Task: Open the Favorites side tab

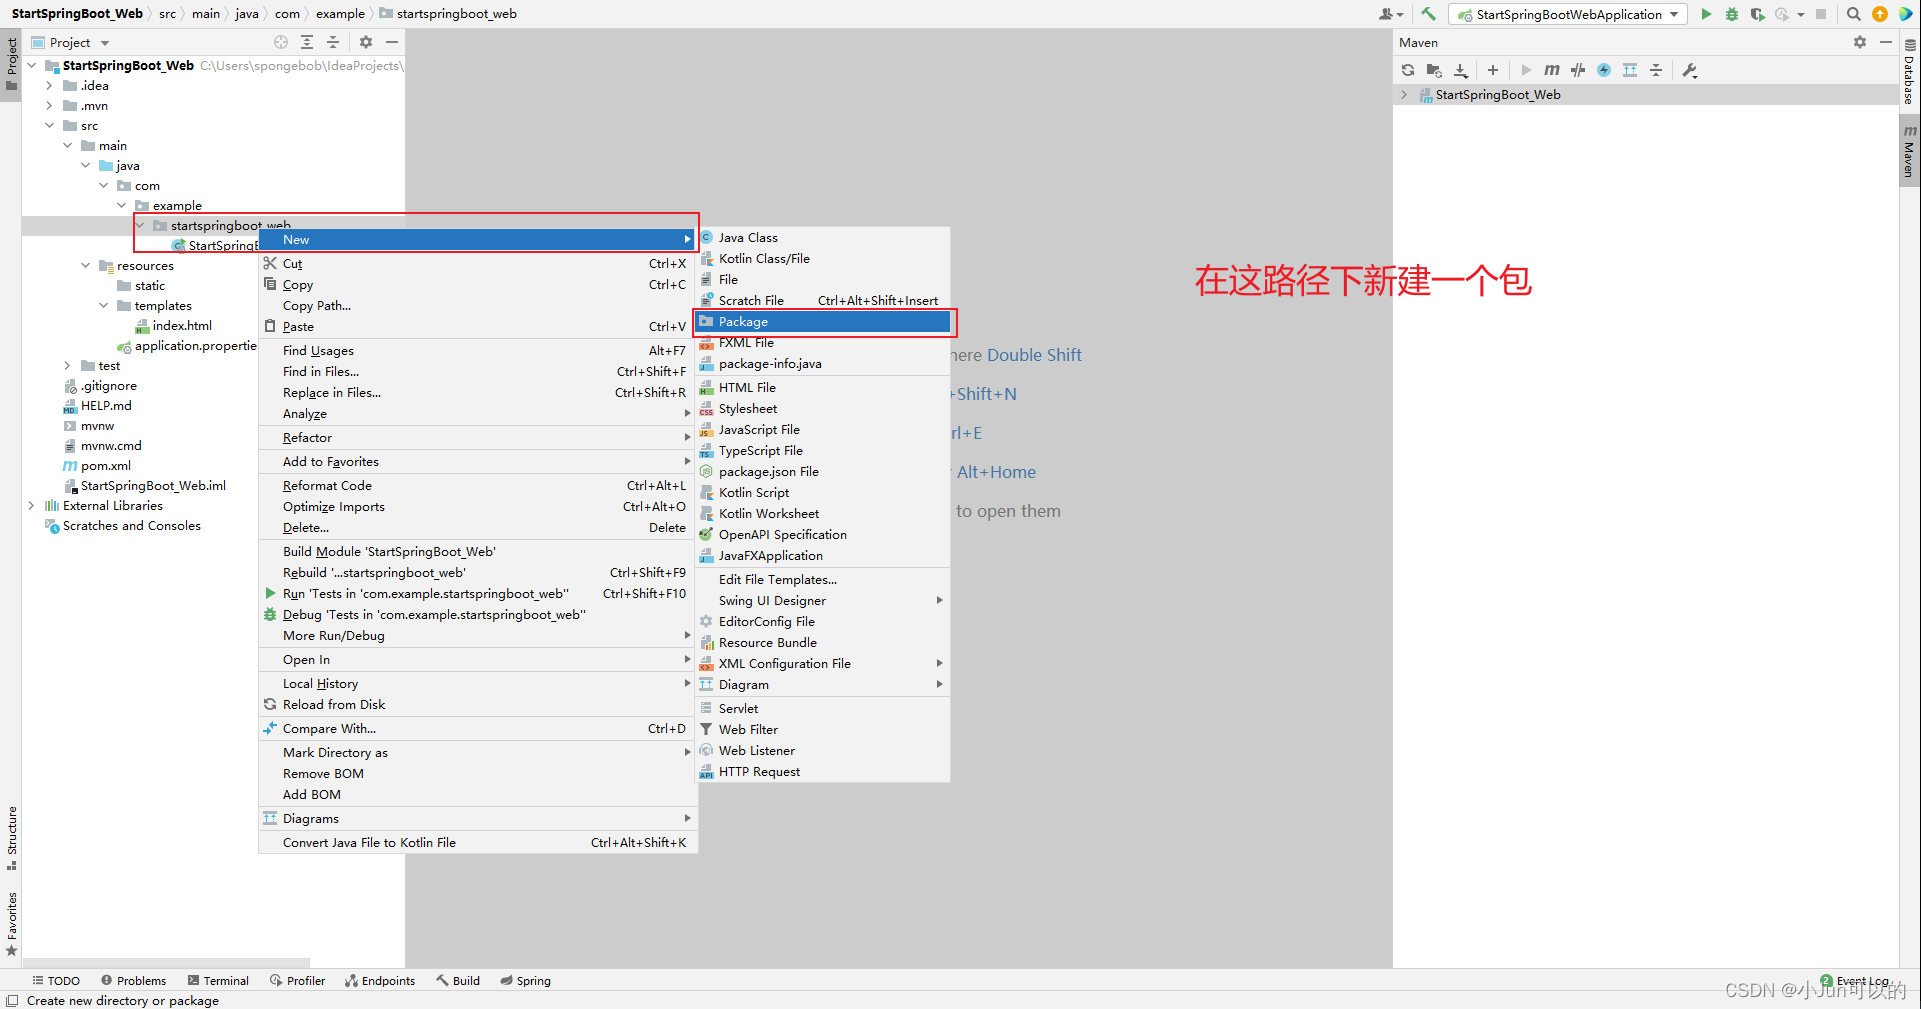Action: click(x=11, y=924)
